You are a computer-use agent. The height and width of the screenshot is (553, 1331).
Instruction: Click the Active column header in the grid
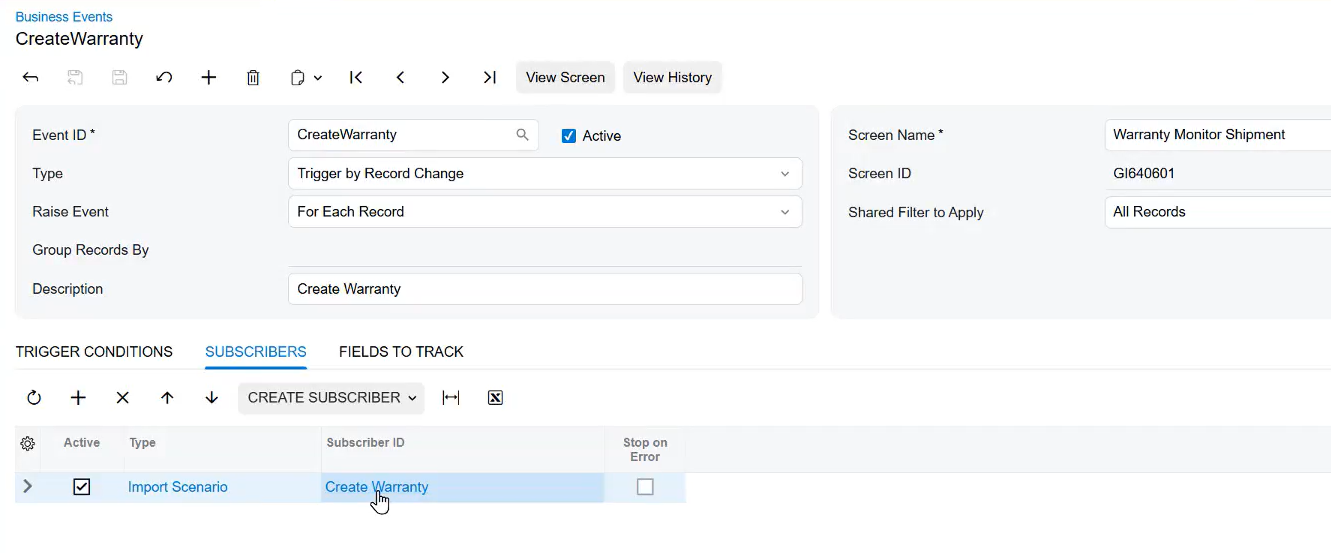(82, 443)
